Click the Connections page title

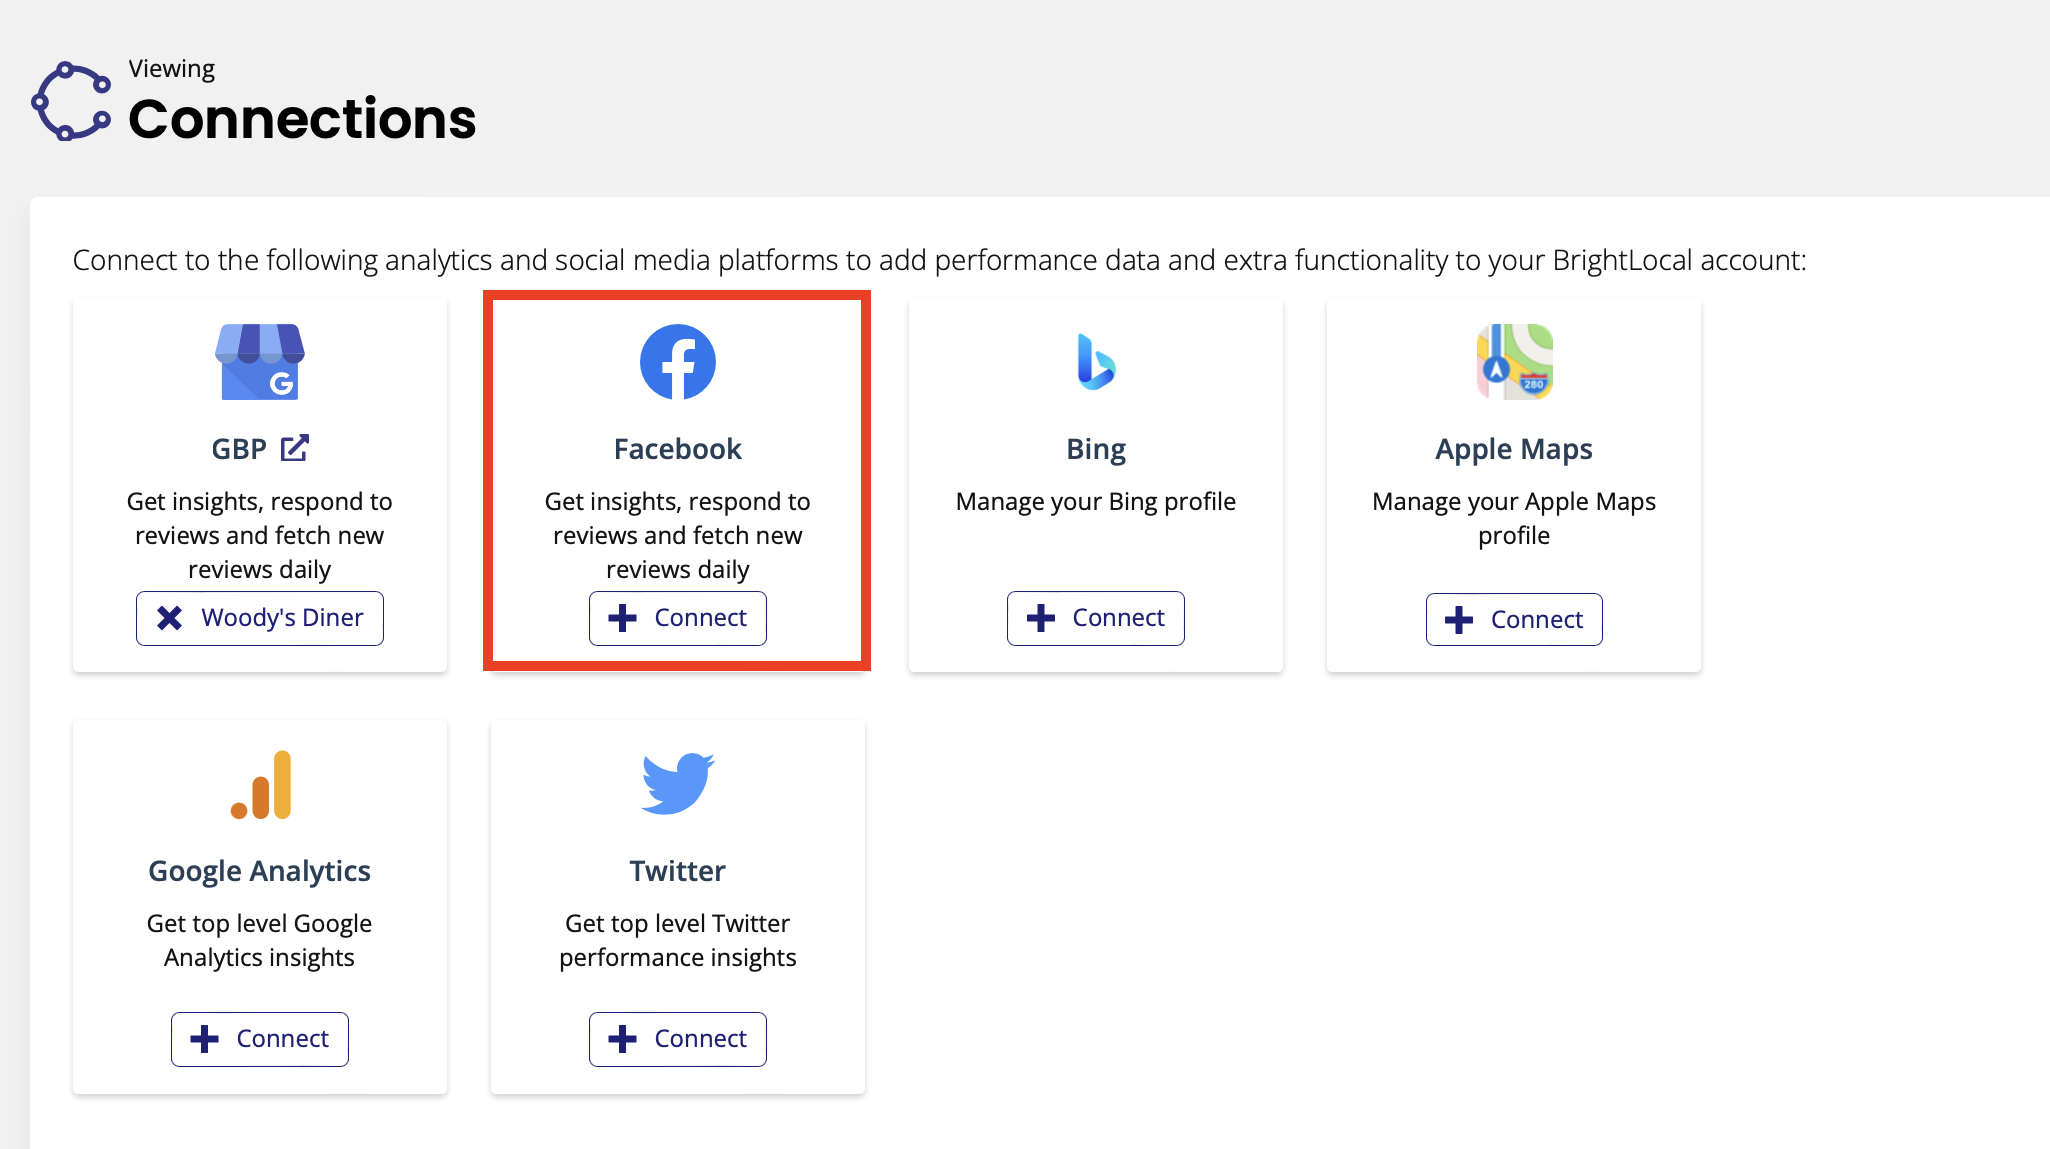pyautogui.click(x=302, y=119)
